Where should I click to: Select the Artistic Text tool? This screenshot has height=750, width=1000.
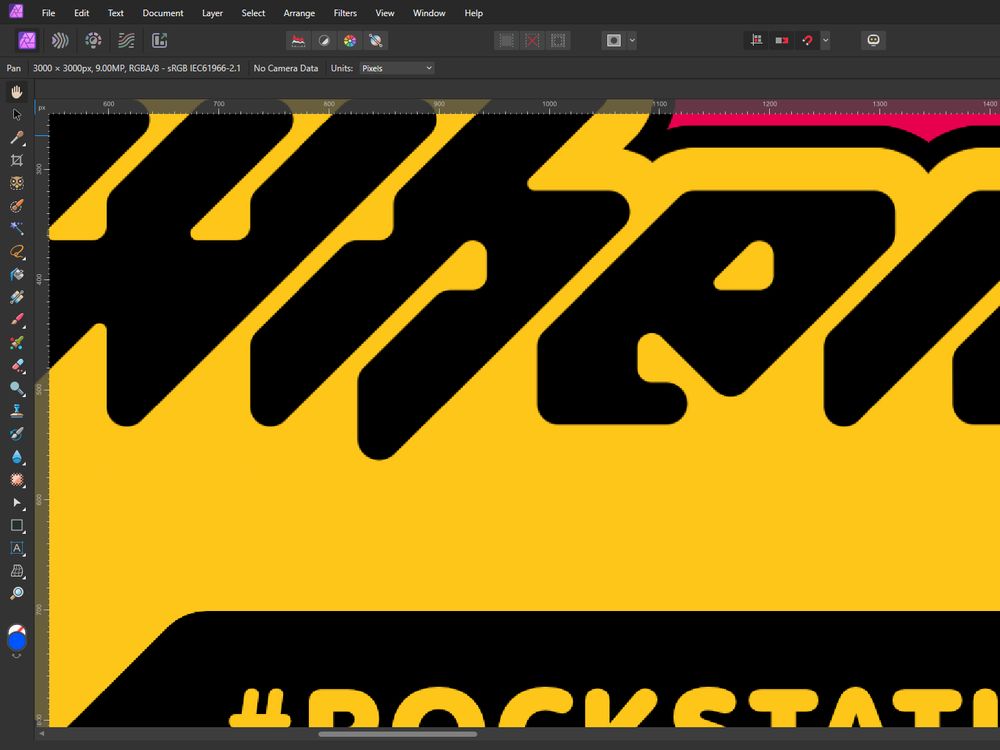pos(17,548)
